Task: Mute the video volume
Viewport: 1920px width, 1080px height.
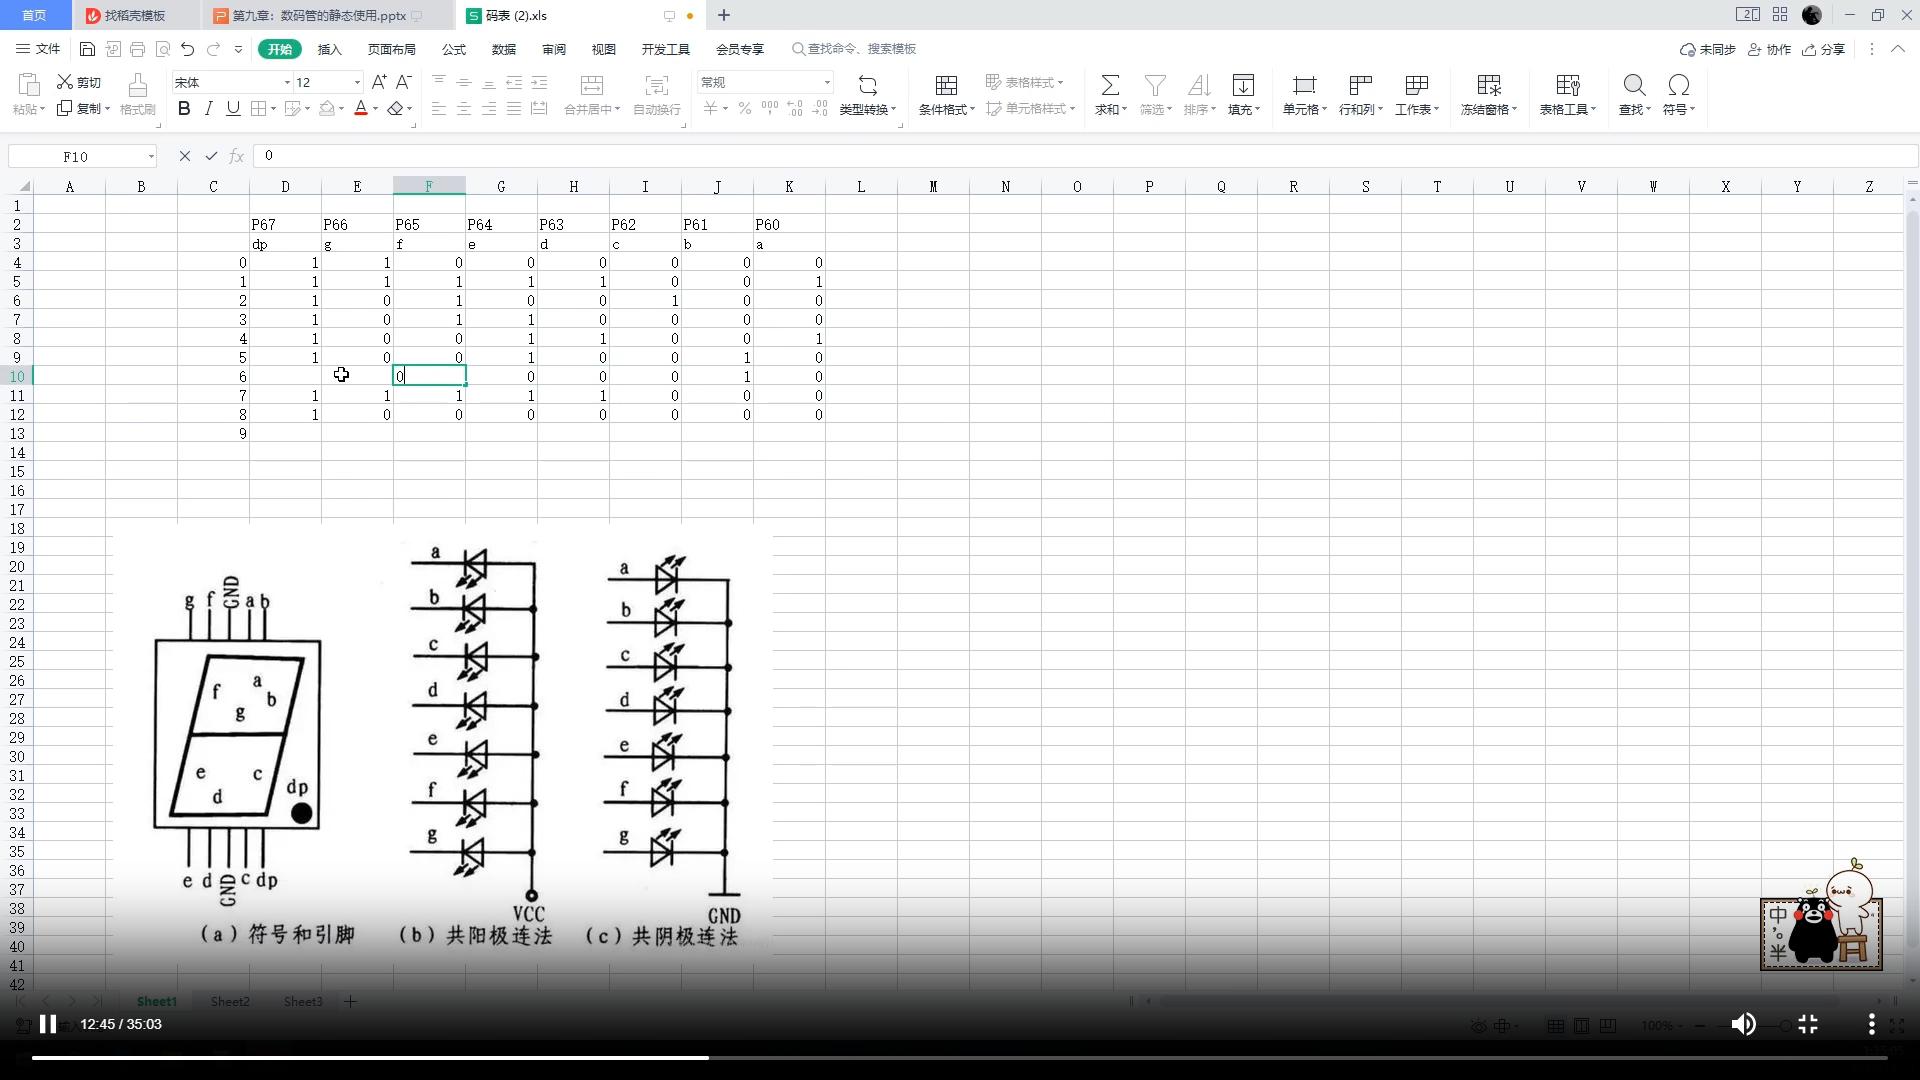Action: [1743, 1024]
